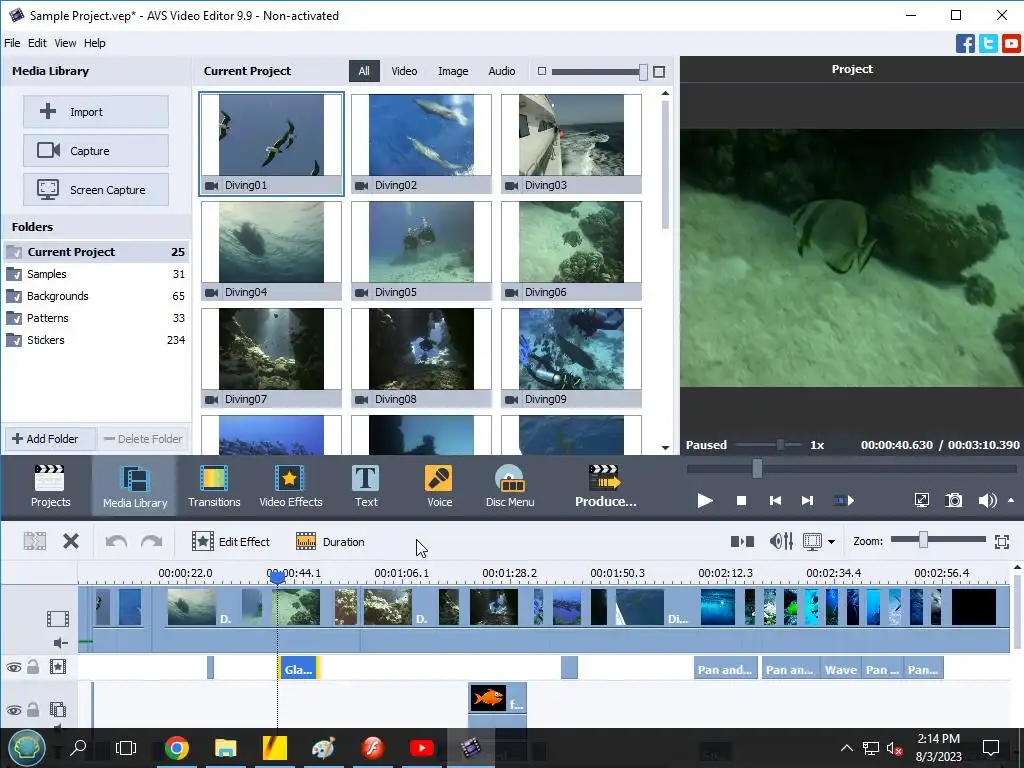
Task: Mute the preview volume speaker
Action: point(987,501)
